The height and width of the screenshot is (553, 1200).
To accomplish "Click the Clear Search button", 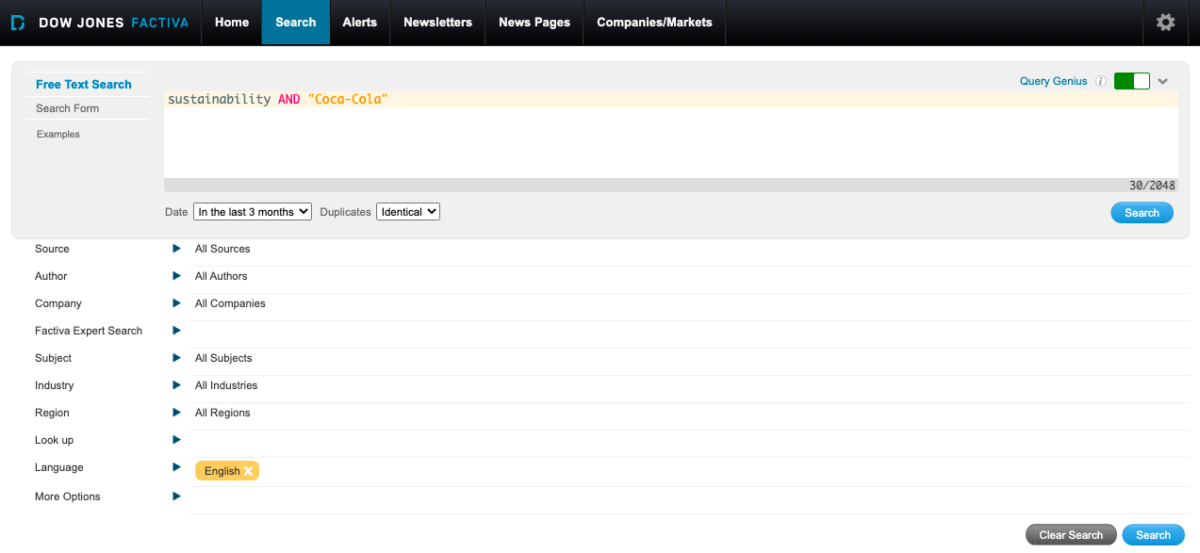I will point(1070,535).
